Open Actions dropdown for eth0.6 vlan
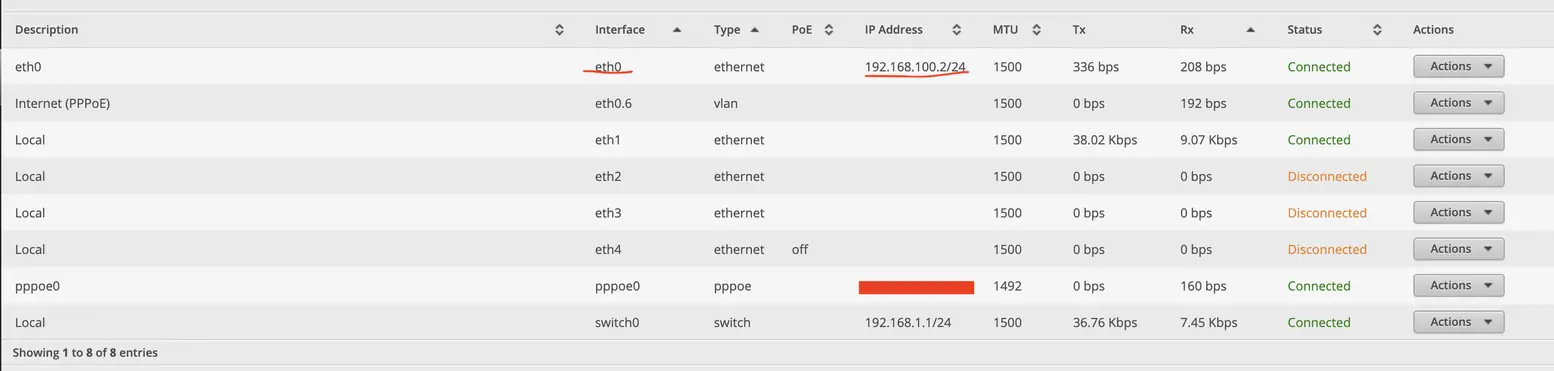Viewport: 1554px width, 371px height. (x=1458, y=103)
